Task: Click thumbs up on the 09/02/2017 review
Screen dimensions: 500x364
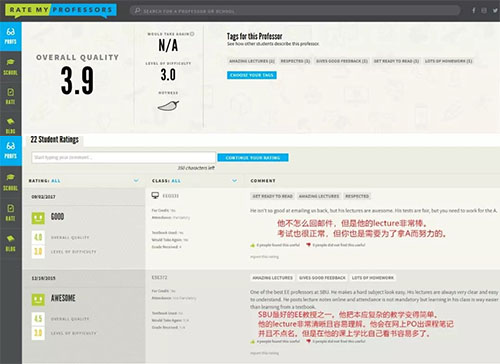Action: (x=253, y=245)
